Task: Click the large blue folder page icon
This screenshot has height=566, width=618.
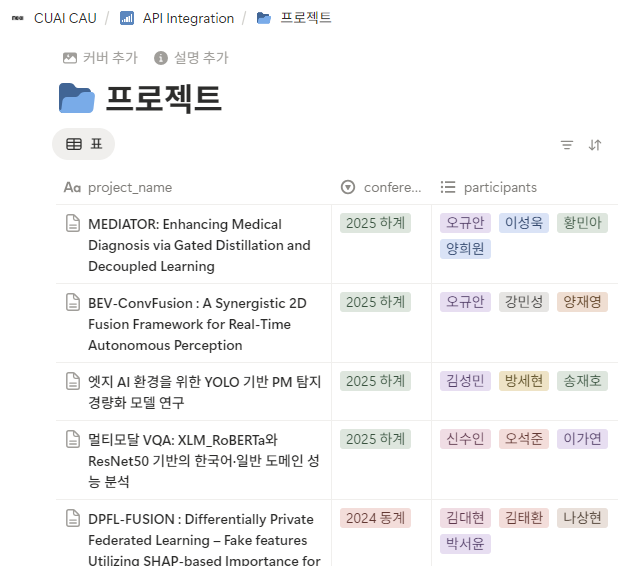Action: 77,98
